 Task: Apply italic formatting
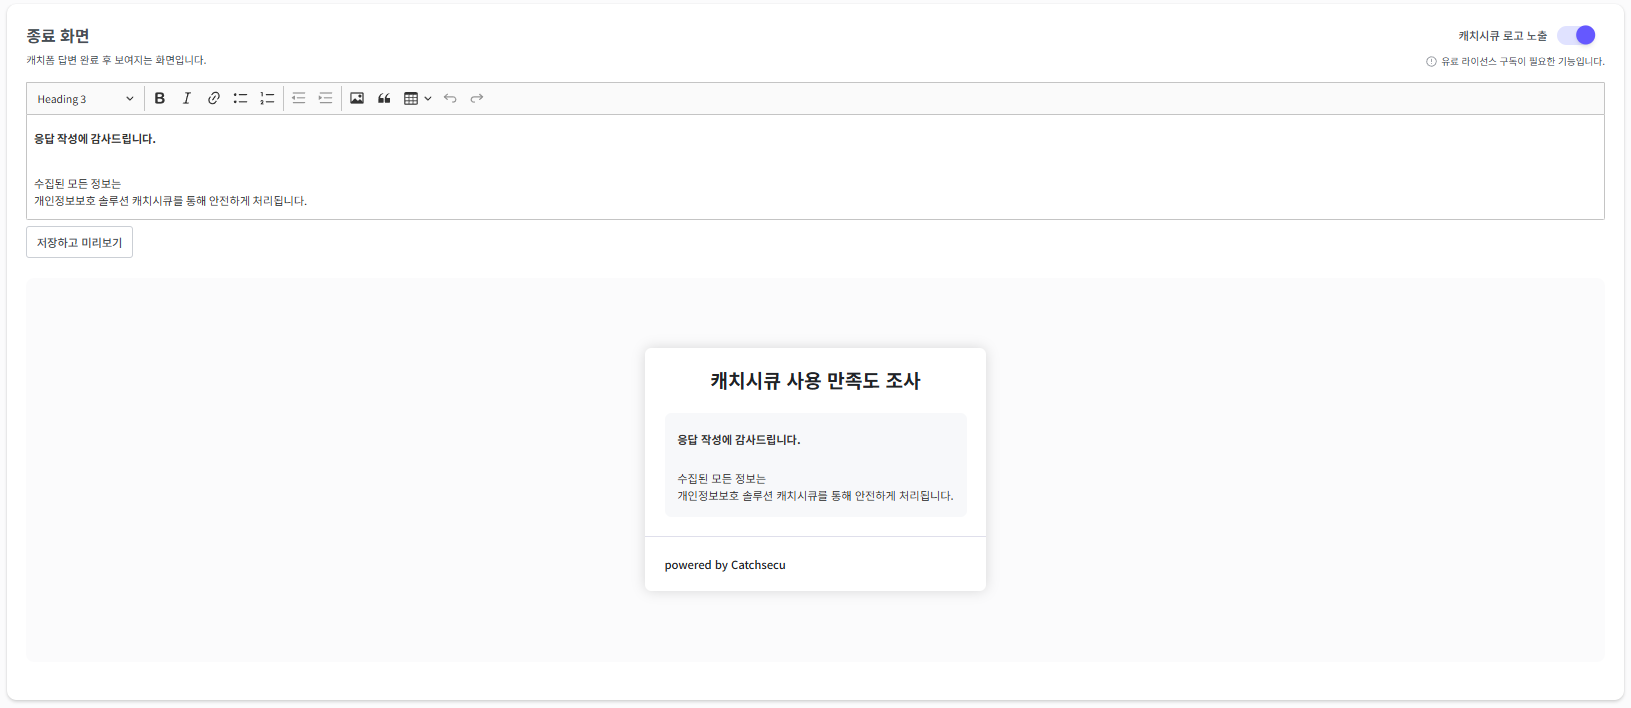point(186,98)
